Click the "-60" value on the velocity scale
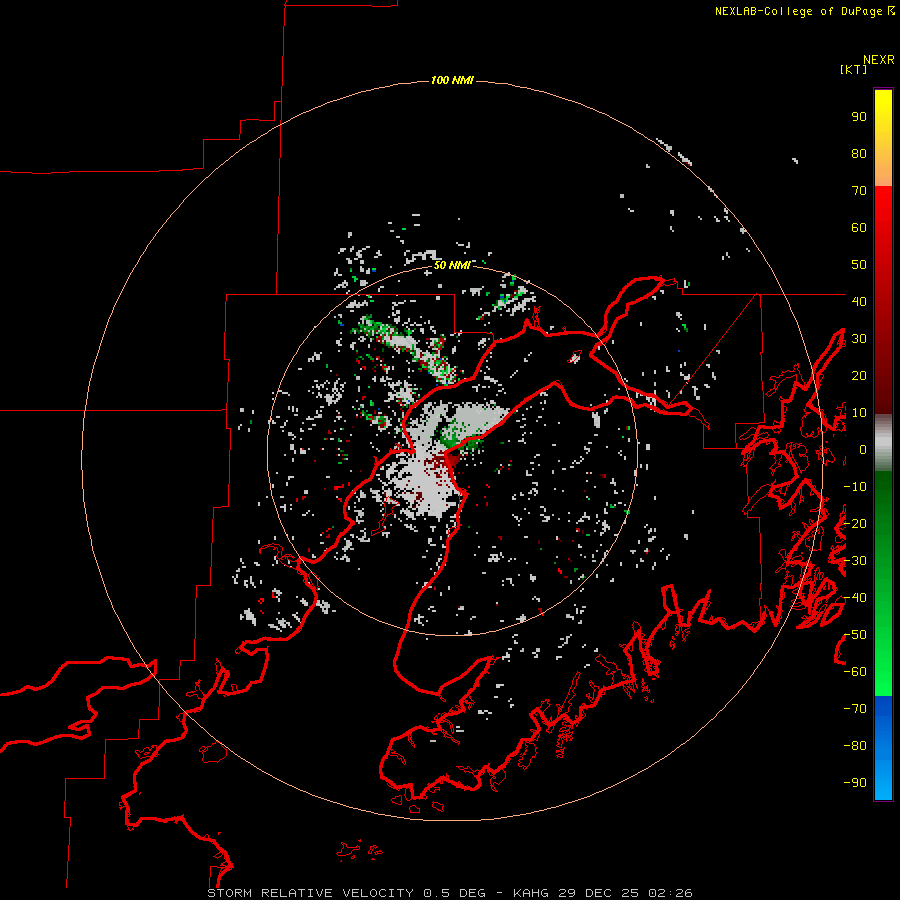The width and height of the screenshot is (900, 900). click(x=855, y=672)
